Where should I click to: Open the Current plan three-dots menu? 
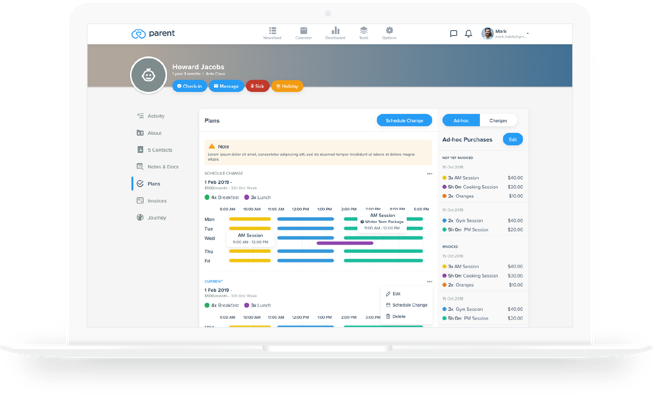tap(429, 282)
